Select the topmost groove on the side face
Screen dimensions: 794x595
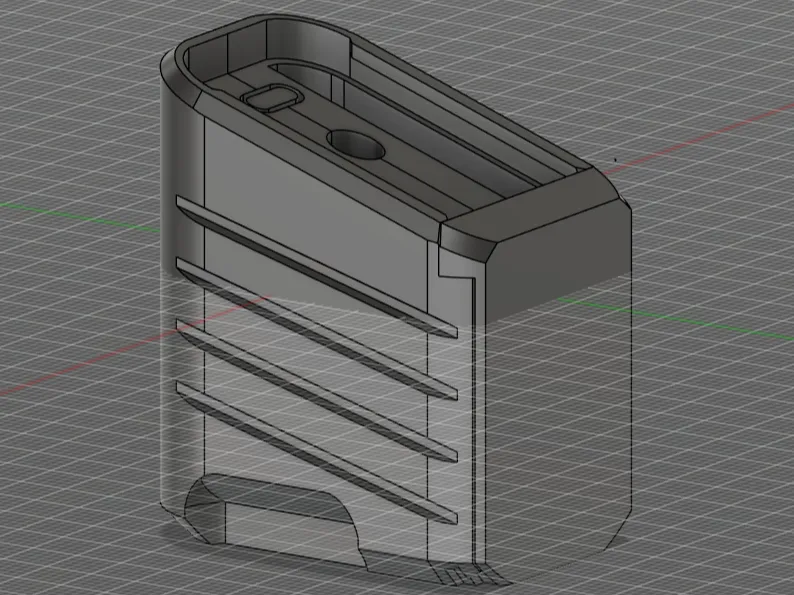click(x=316, y=267)
